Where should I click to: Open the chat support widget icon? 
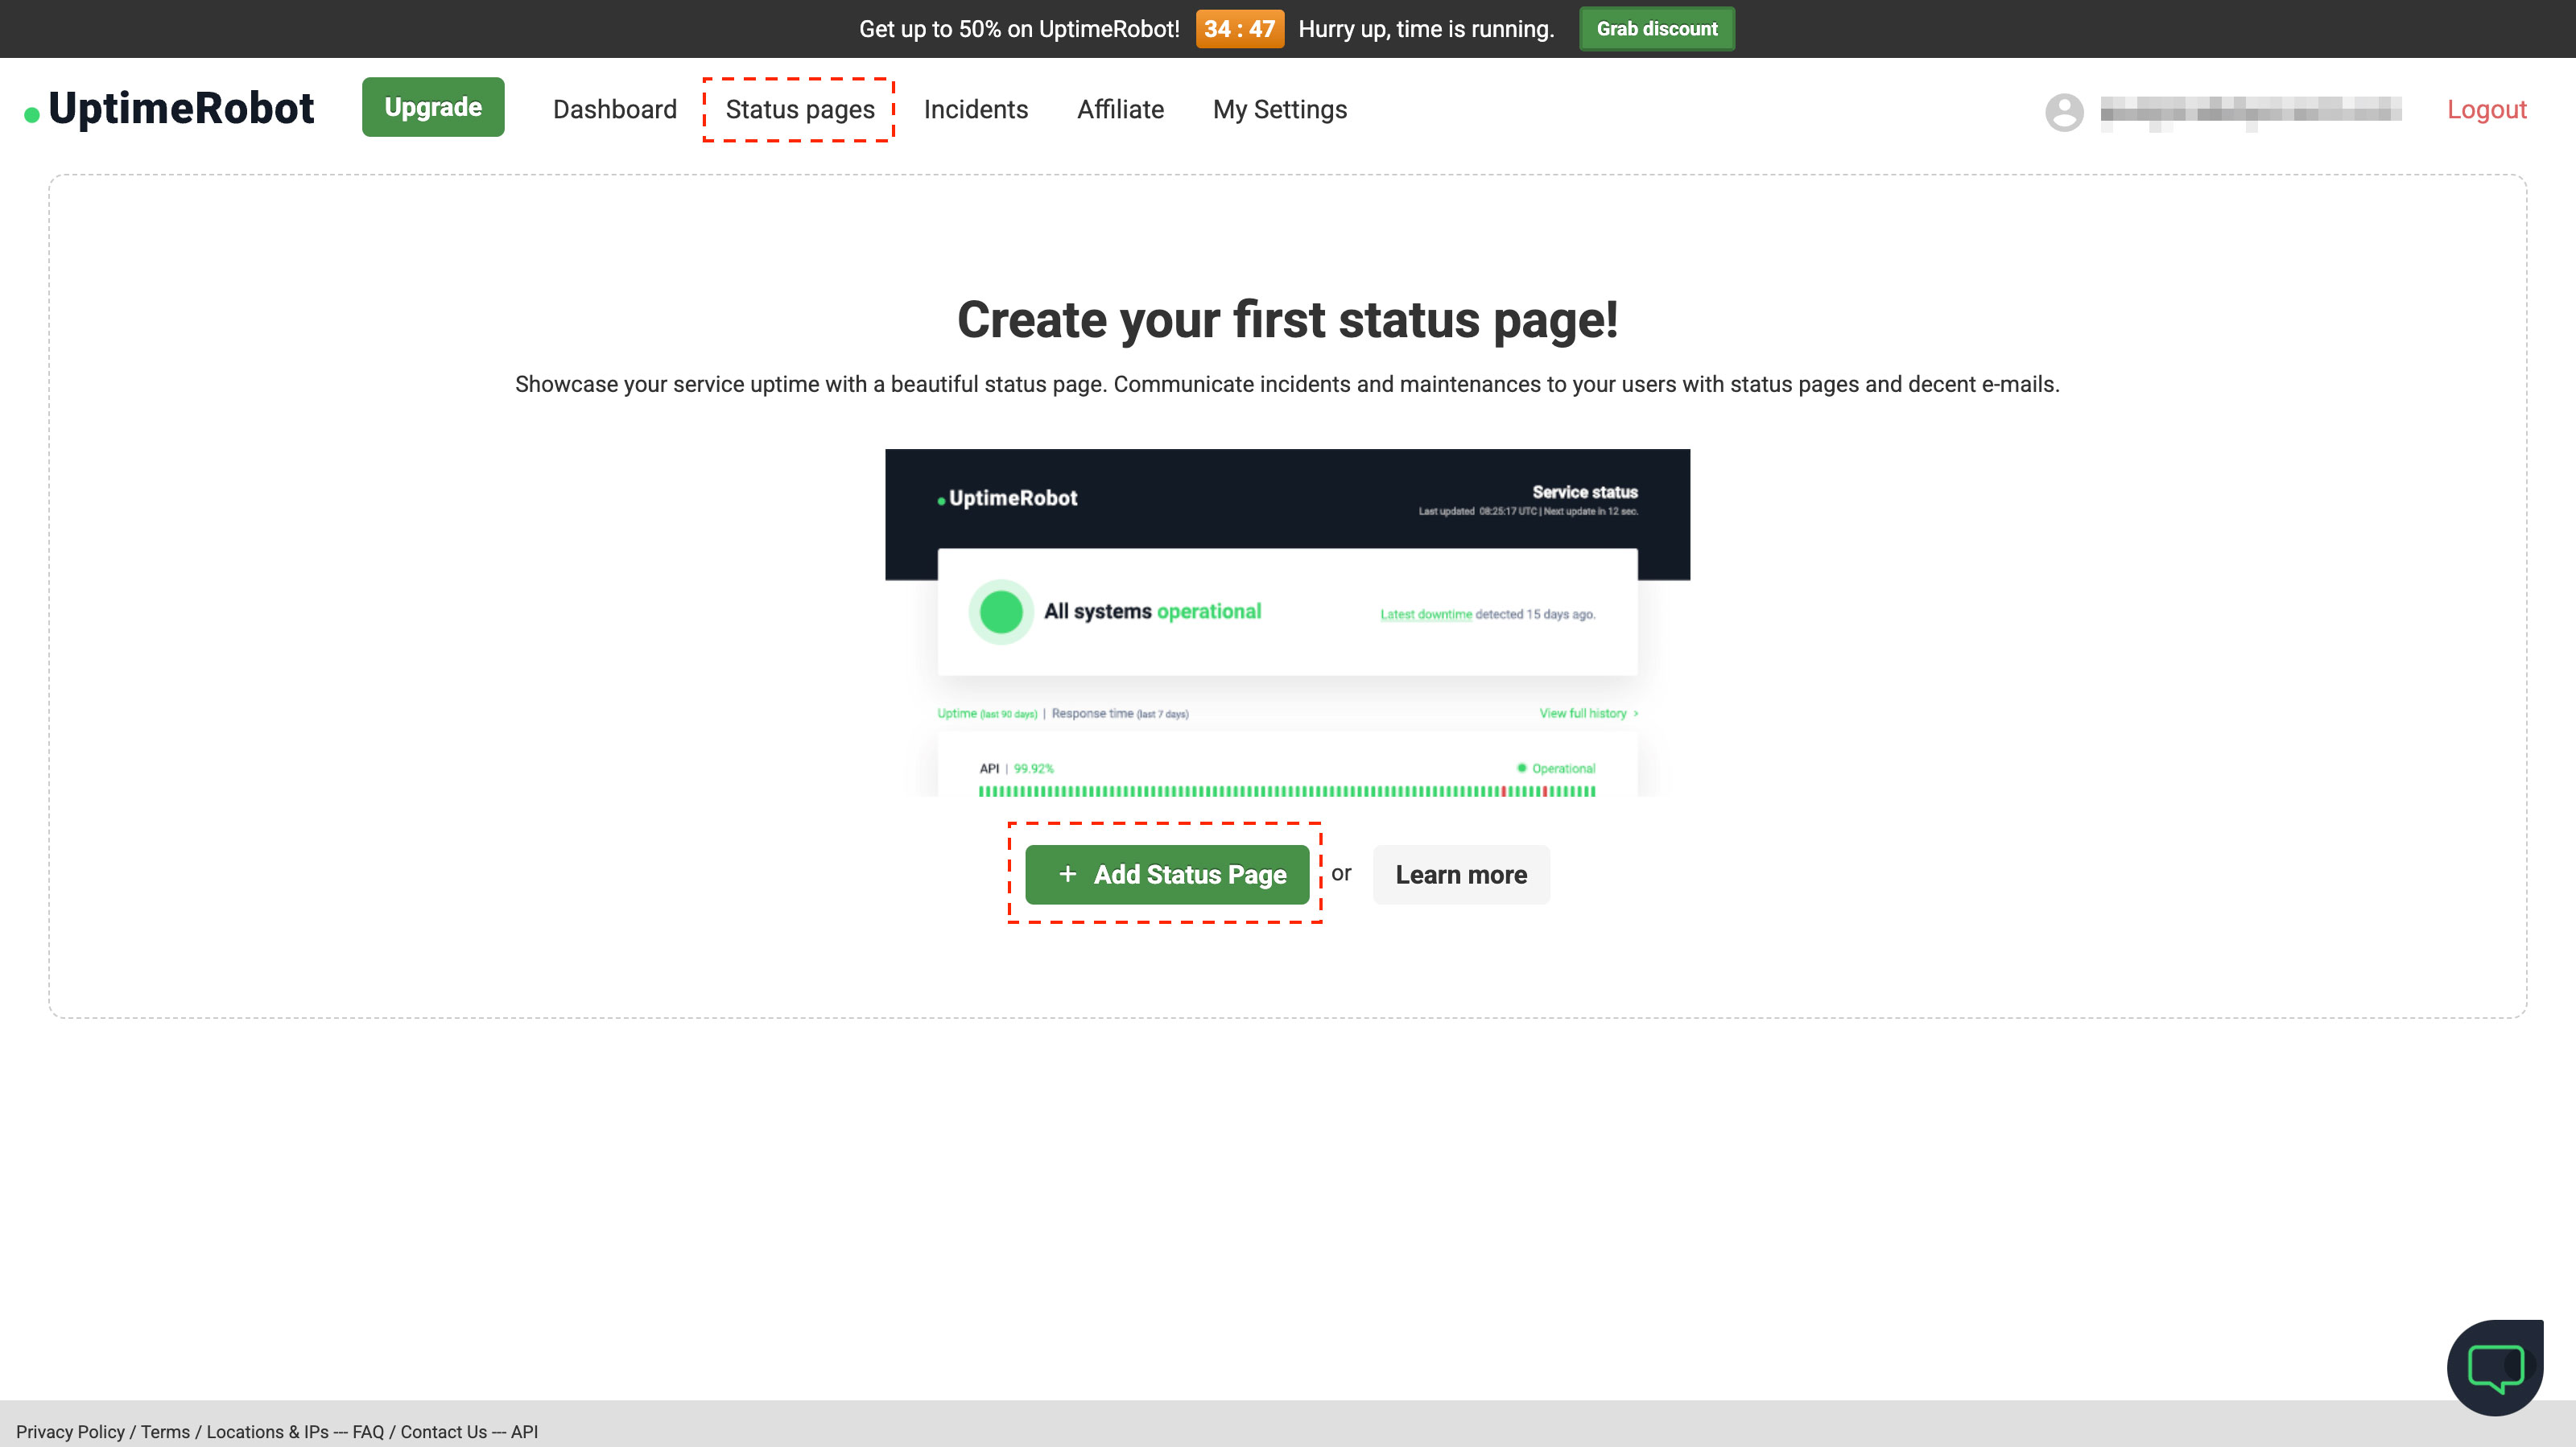point(2495,1368)
